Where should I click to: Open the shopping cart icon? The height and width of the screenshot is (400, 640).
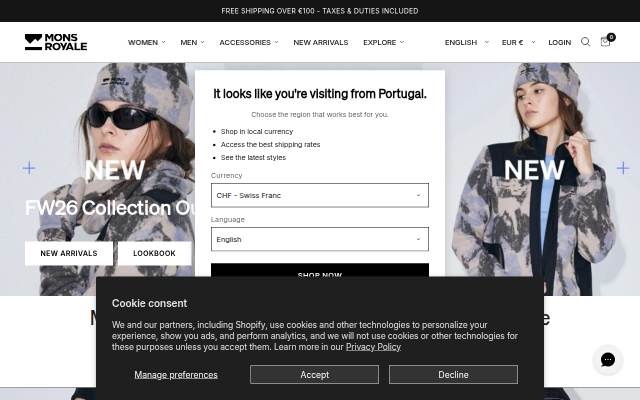[x=606, y=42]
